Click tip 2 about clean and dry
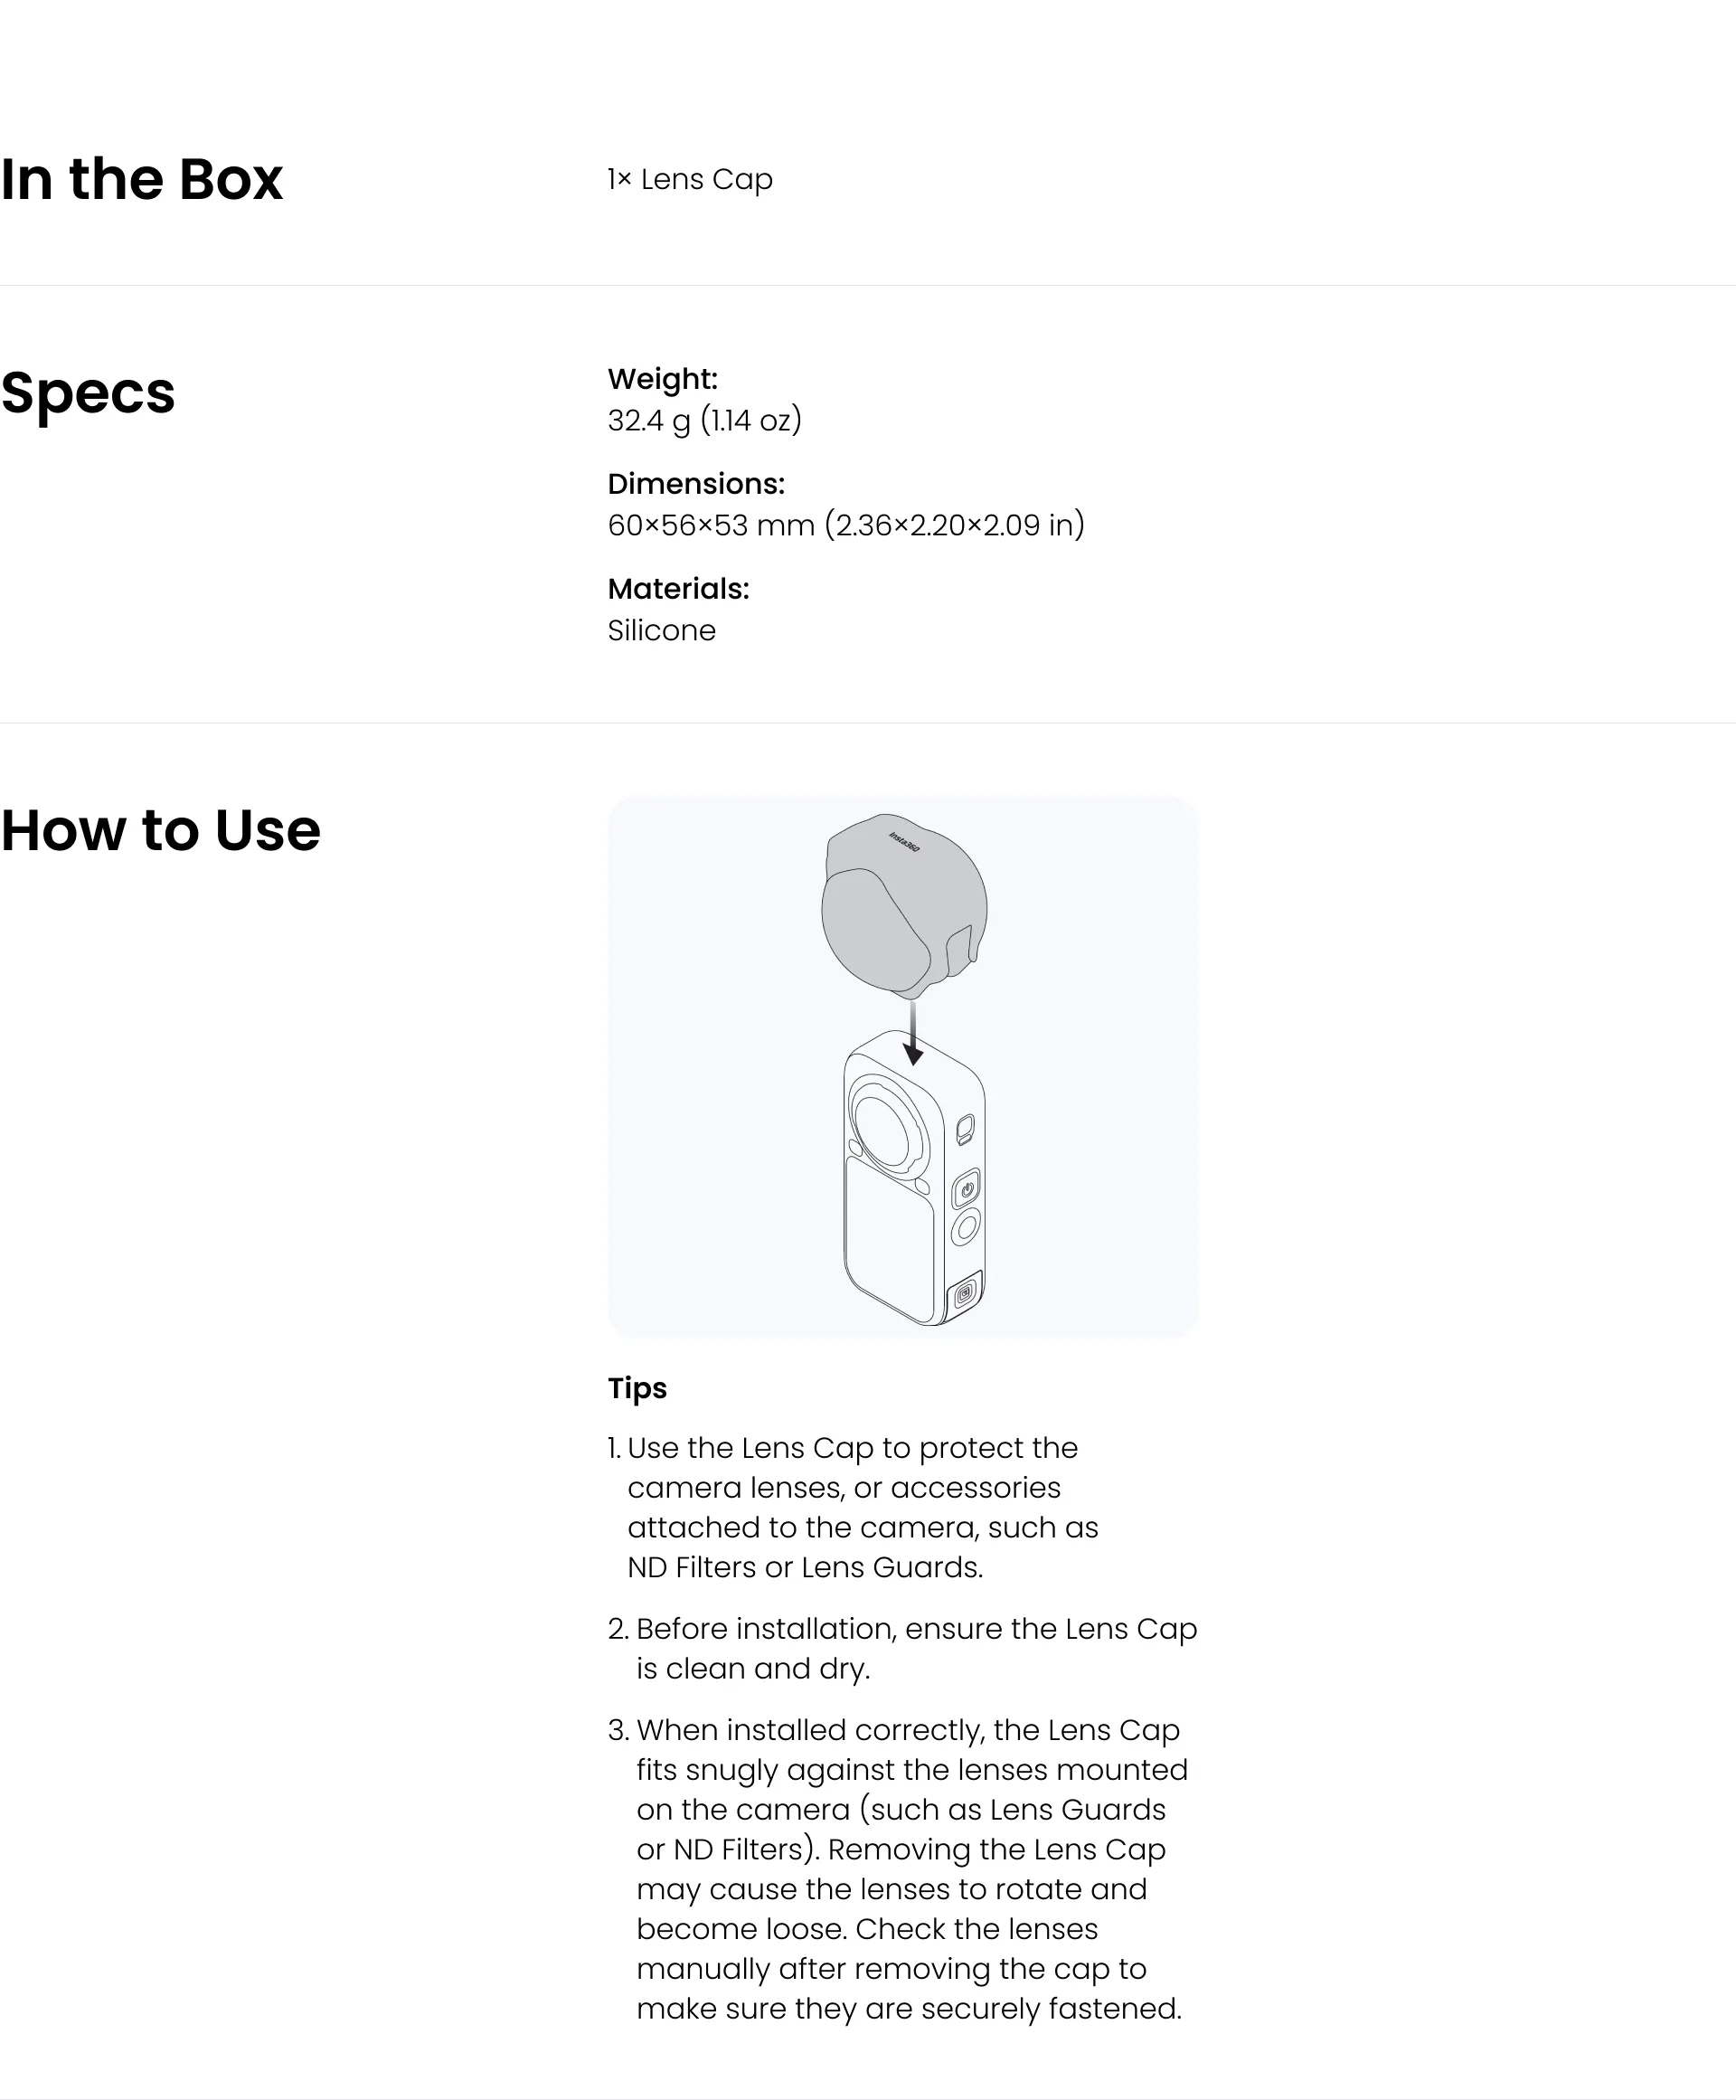 (902, 1649)
